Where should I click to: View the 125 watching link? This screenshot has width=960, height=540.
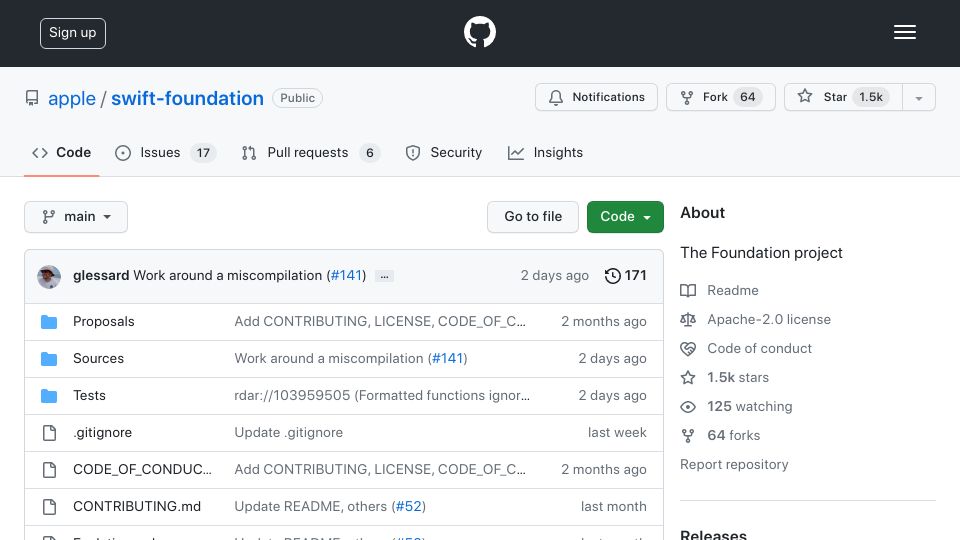click(749, 407)
